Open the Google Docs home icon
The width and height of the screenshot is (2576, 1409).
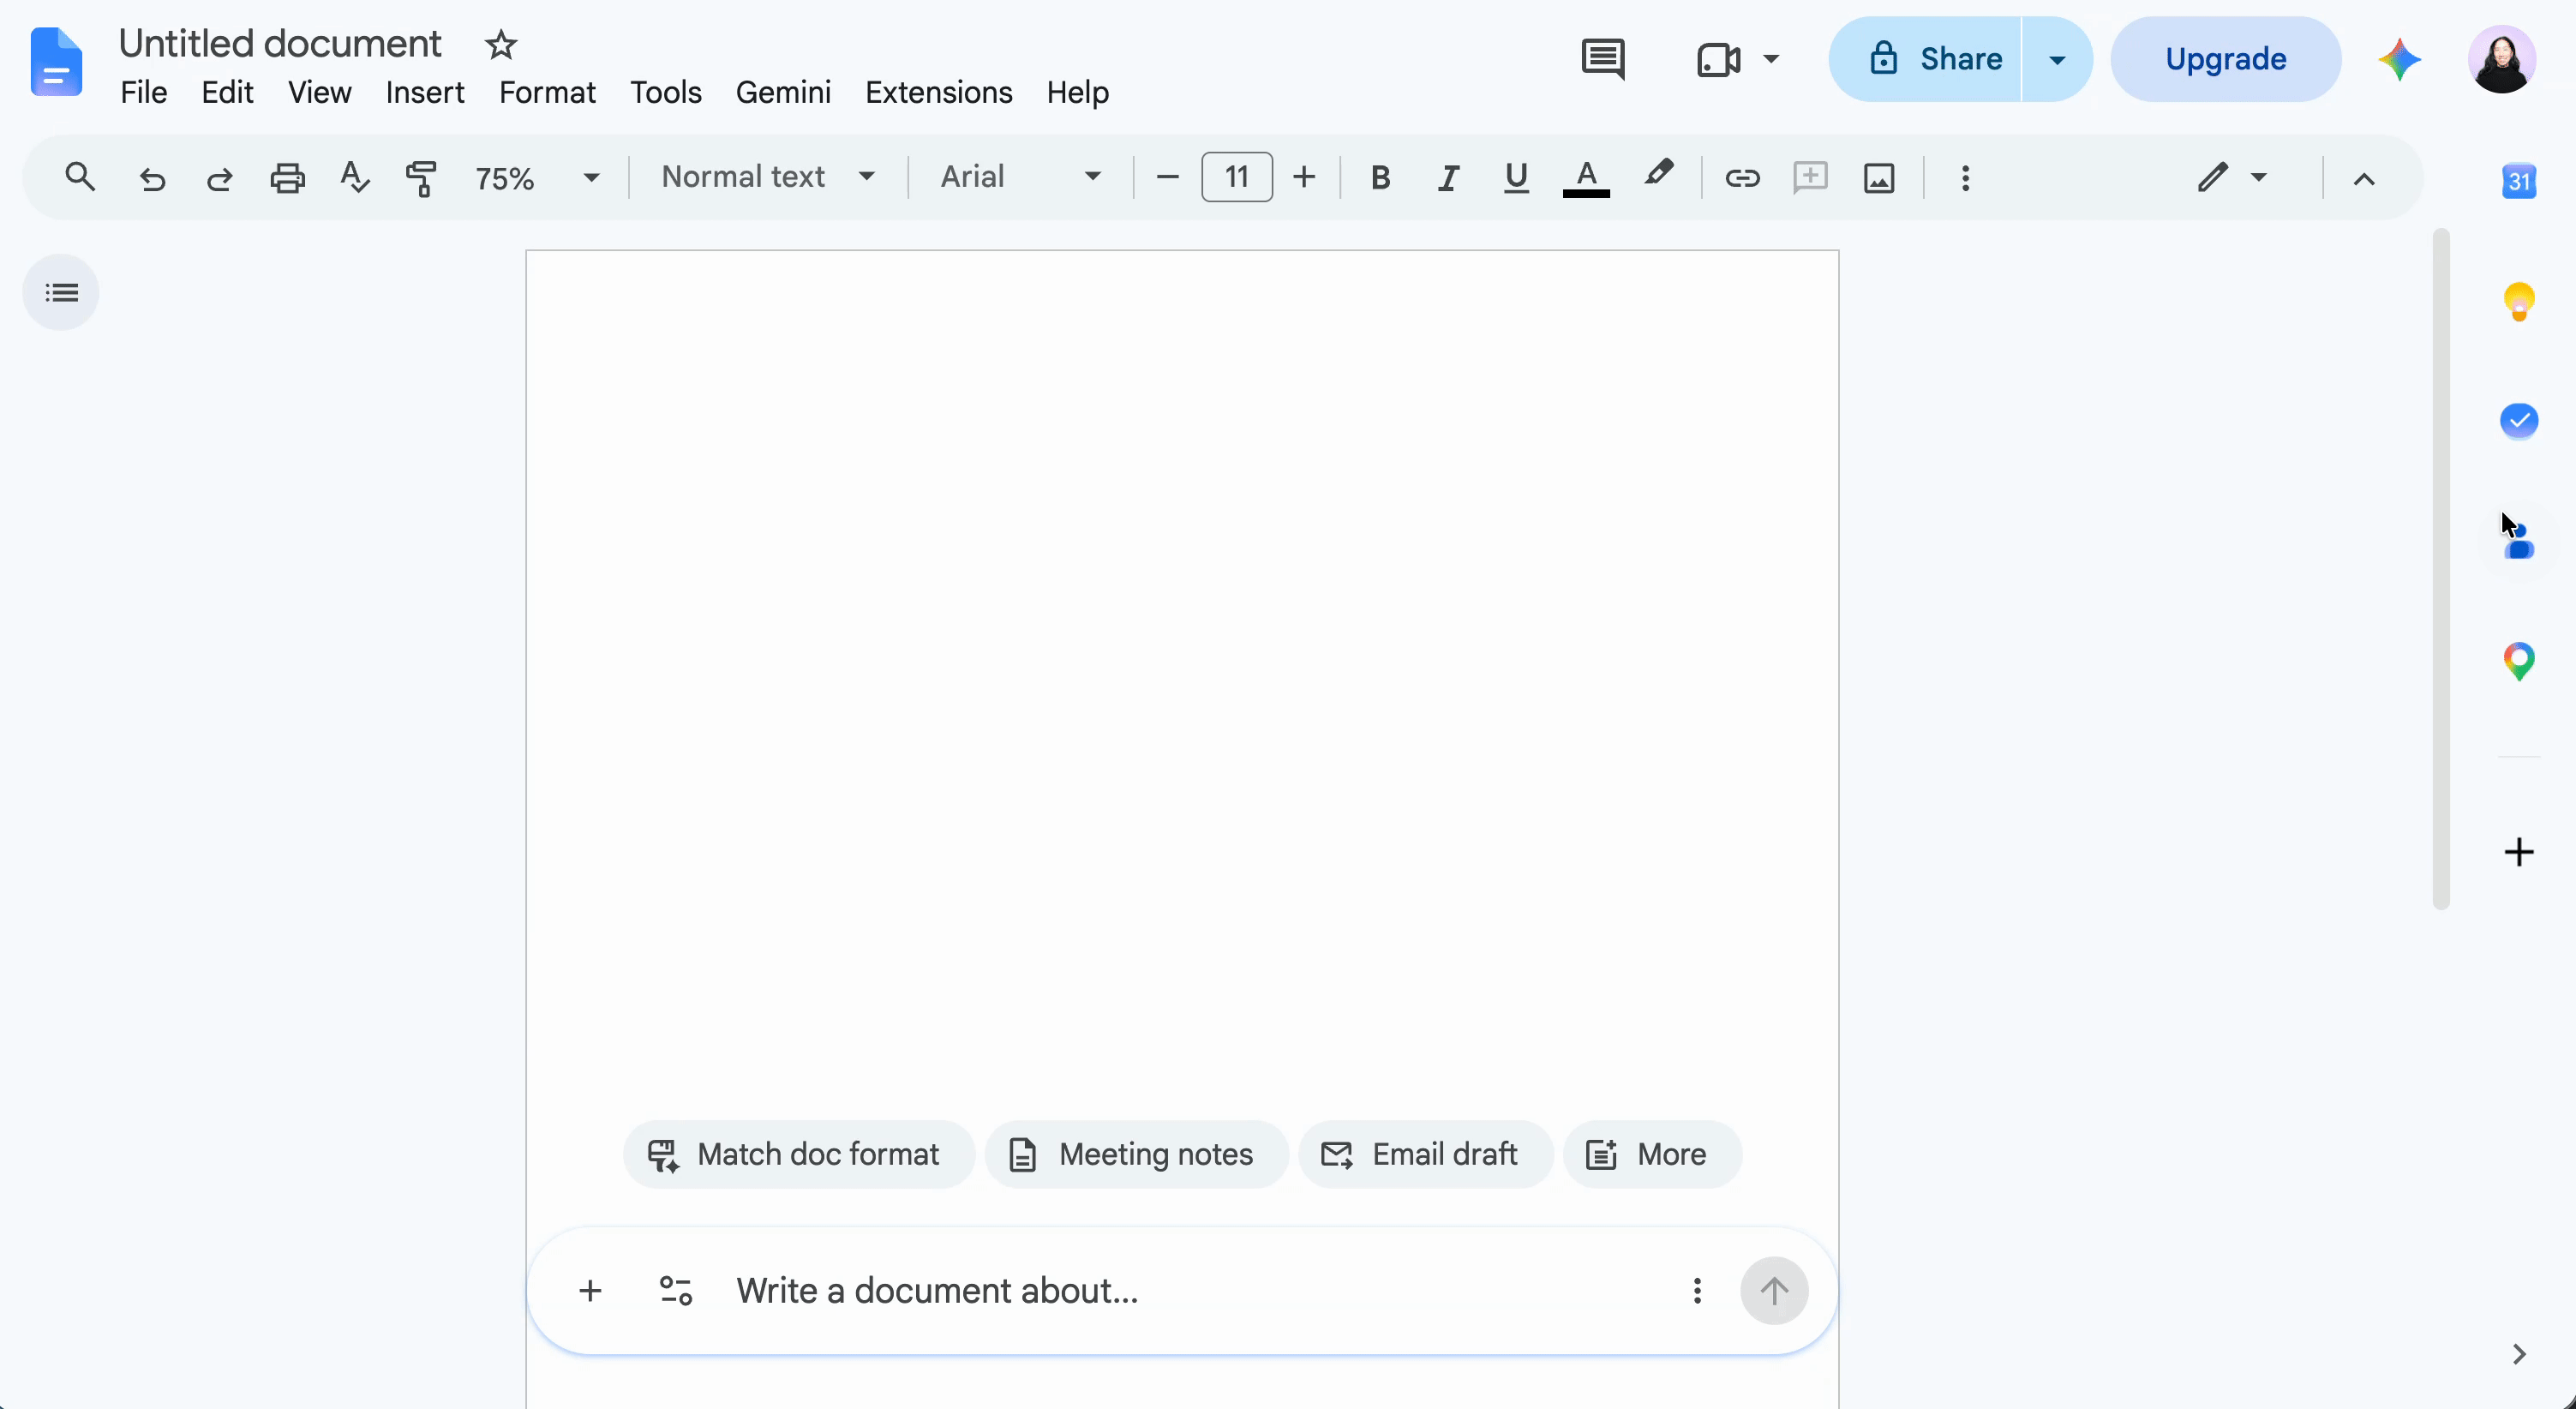[x=56, y=62]
